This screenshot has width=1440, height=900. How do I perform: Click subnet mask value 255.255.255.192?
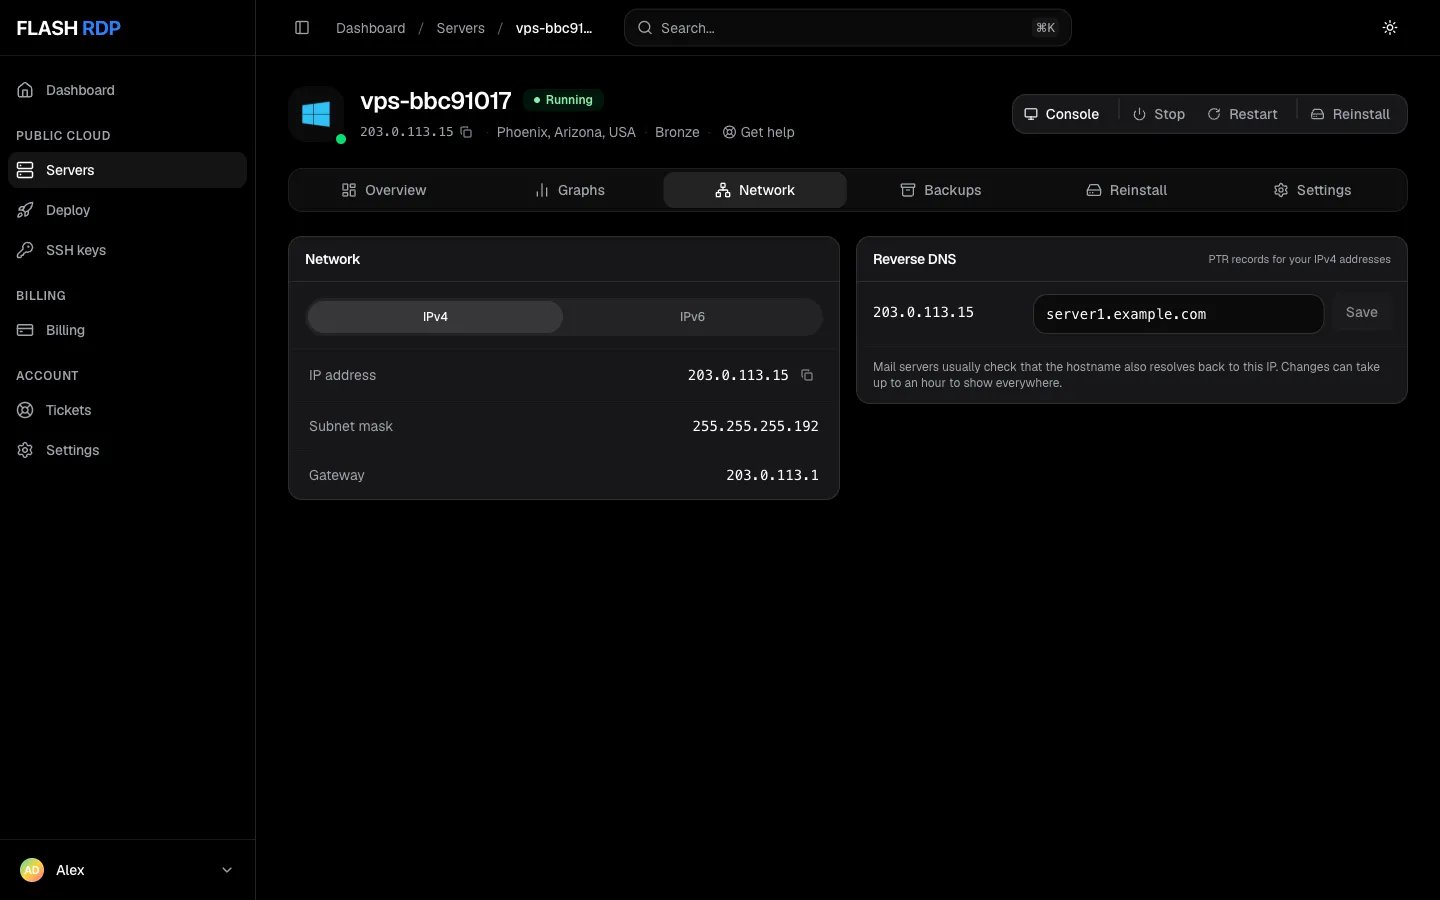[x=756, y=426]
